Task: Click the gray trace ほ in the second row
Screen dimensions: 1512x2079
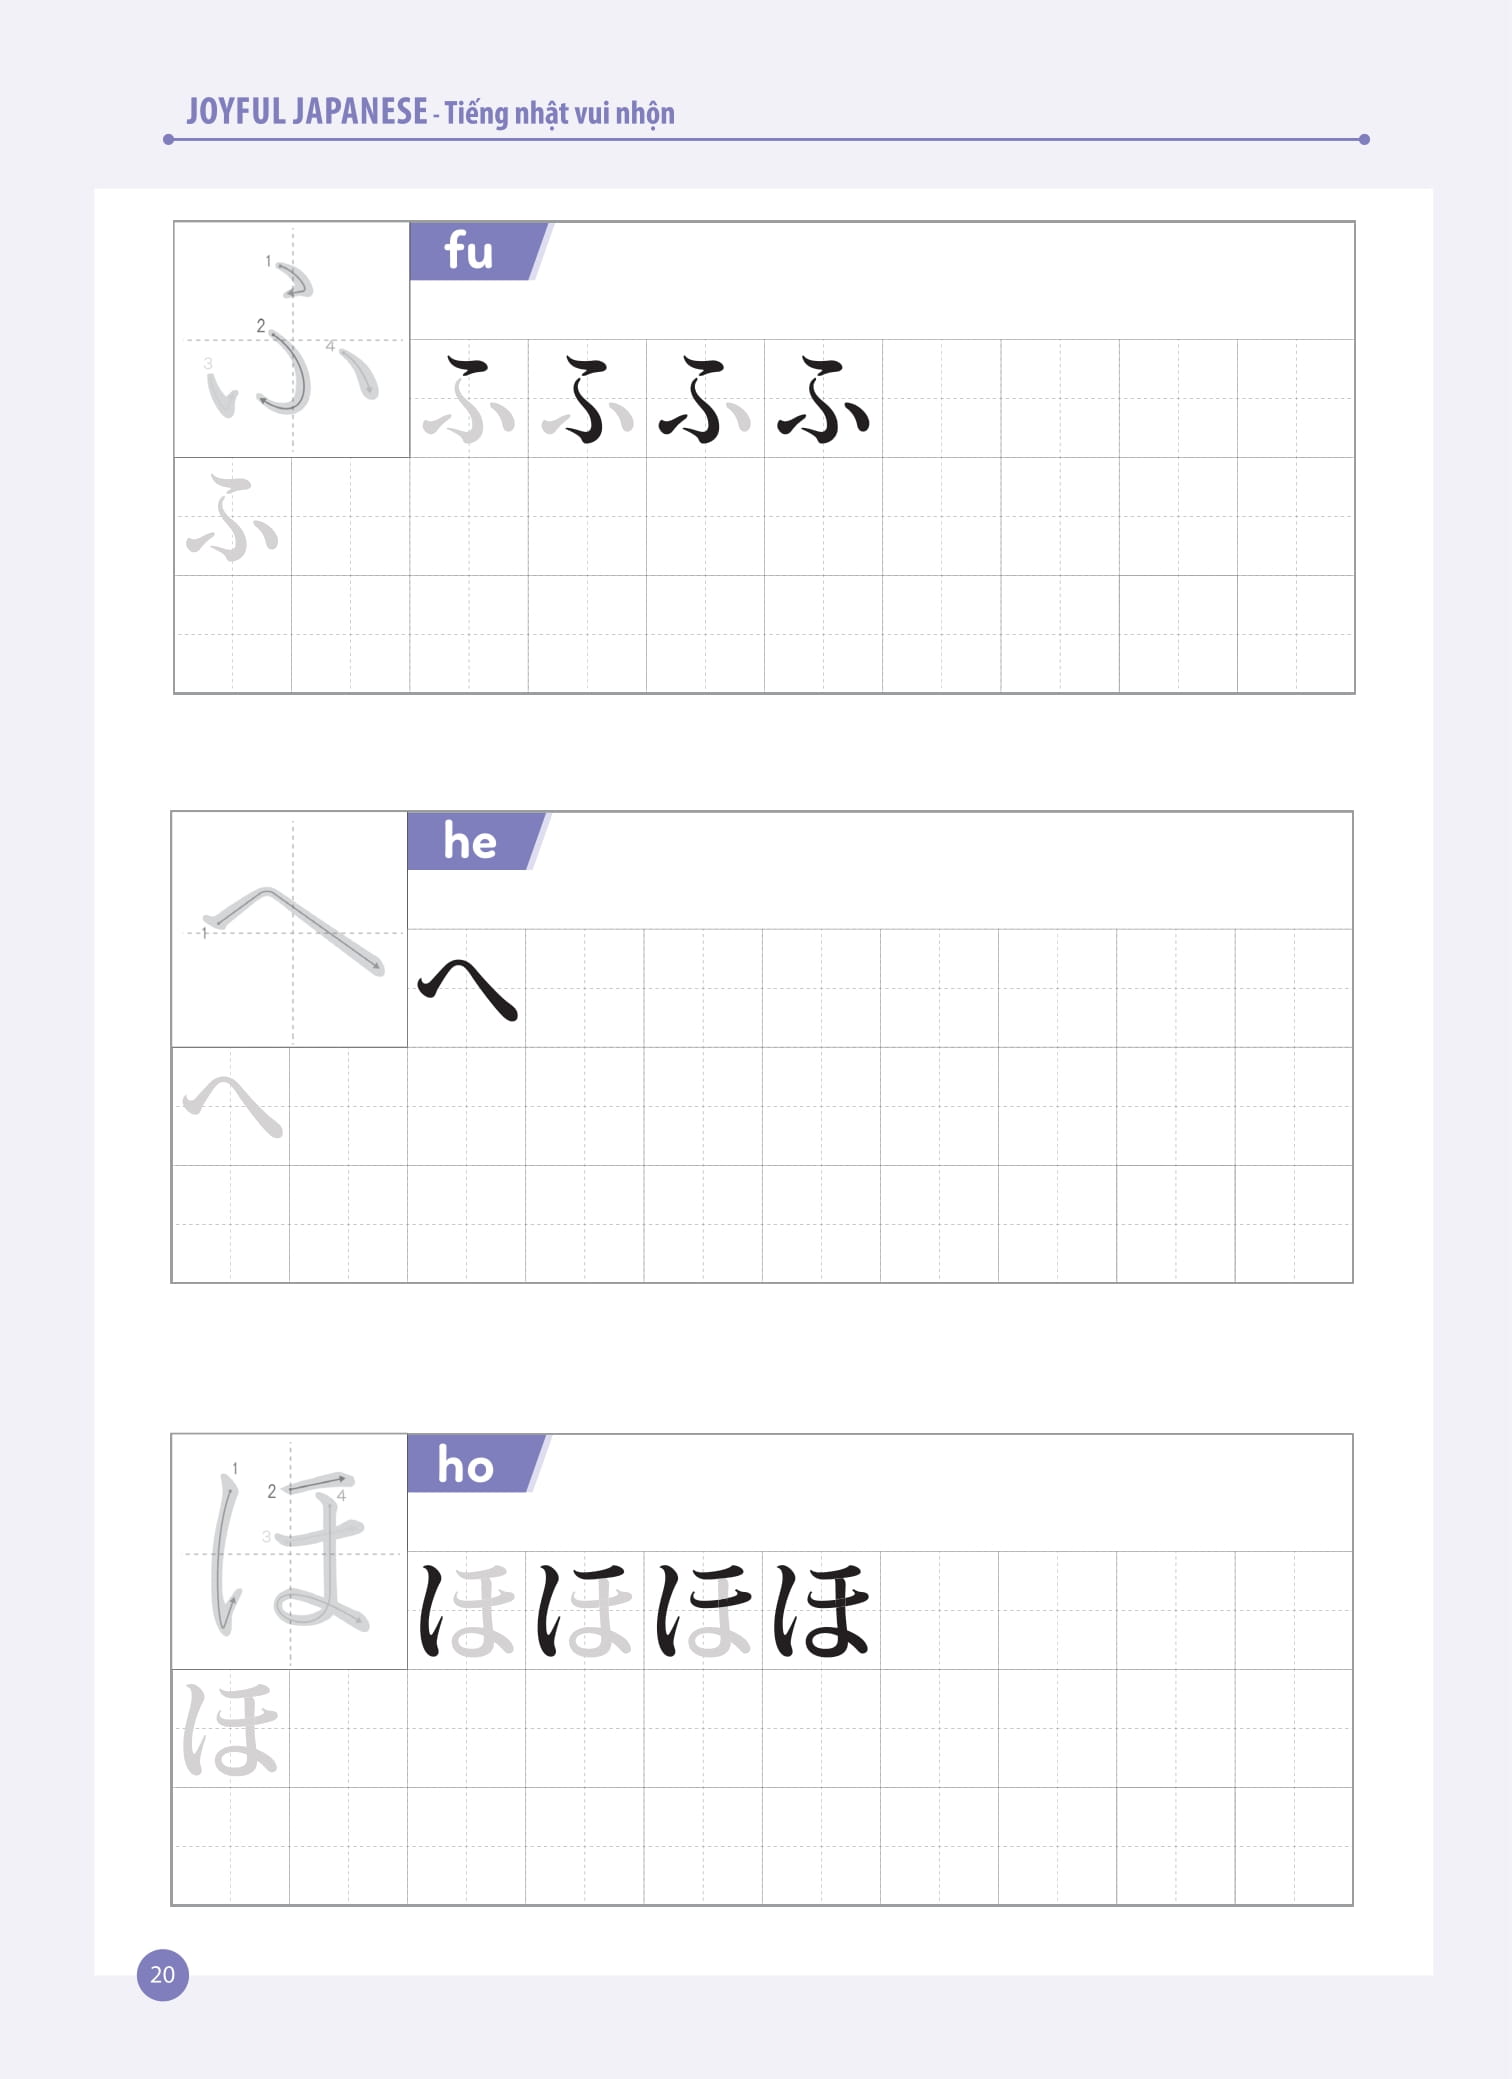Action: click(230, 1729)
